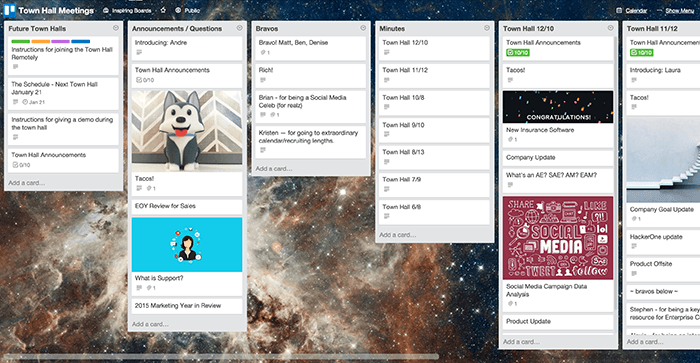The height and width of the screenshot is (363, 700).
Task: Click comment badge on What is Support? card
Action: [151, 288]
